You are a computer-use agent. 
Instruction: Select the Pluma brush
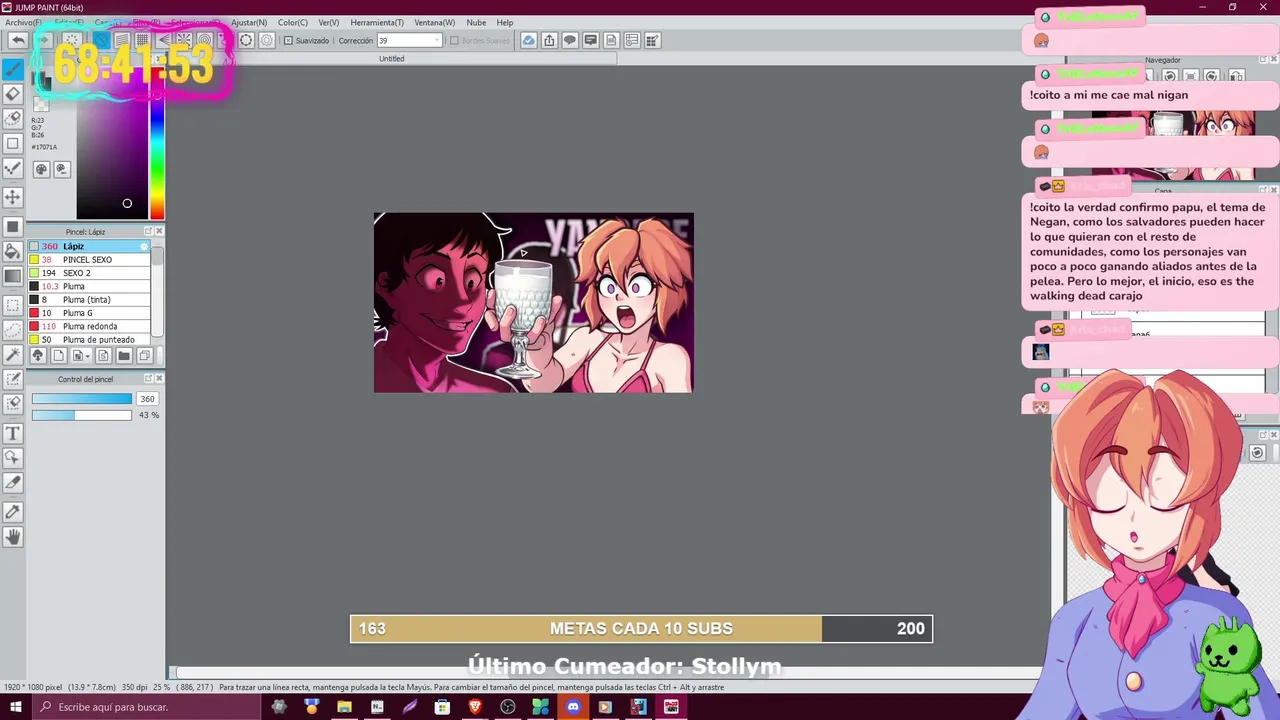(x=89, y=286)
